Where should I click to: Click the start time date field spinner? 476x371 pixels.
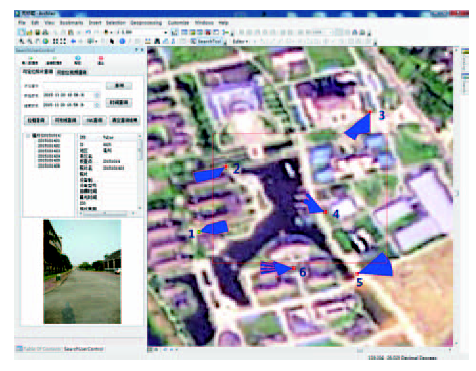point(97,95)
